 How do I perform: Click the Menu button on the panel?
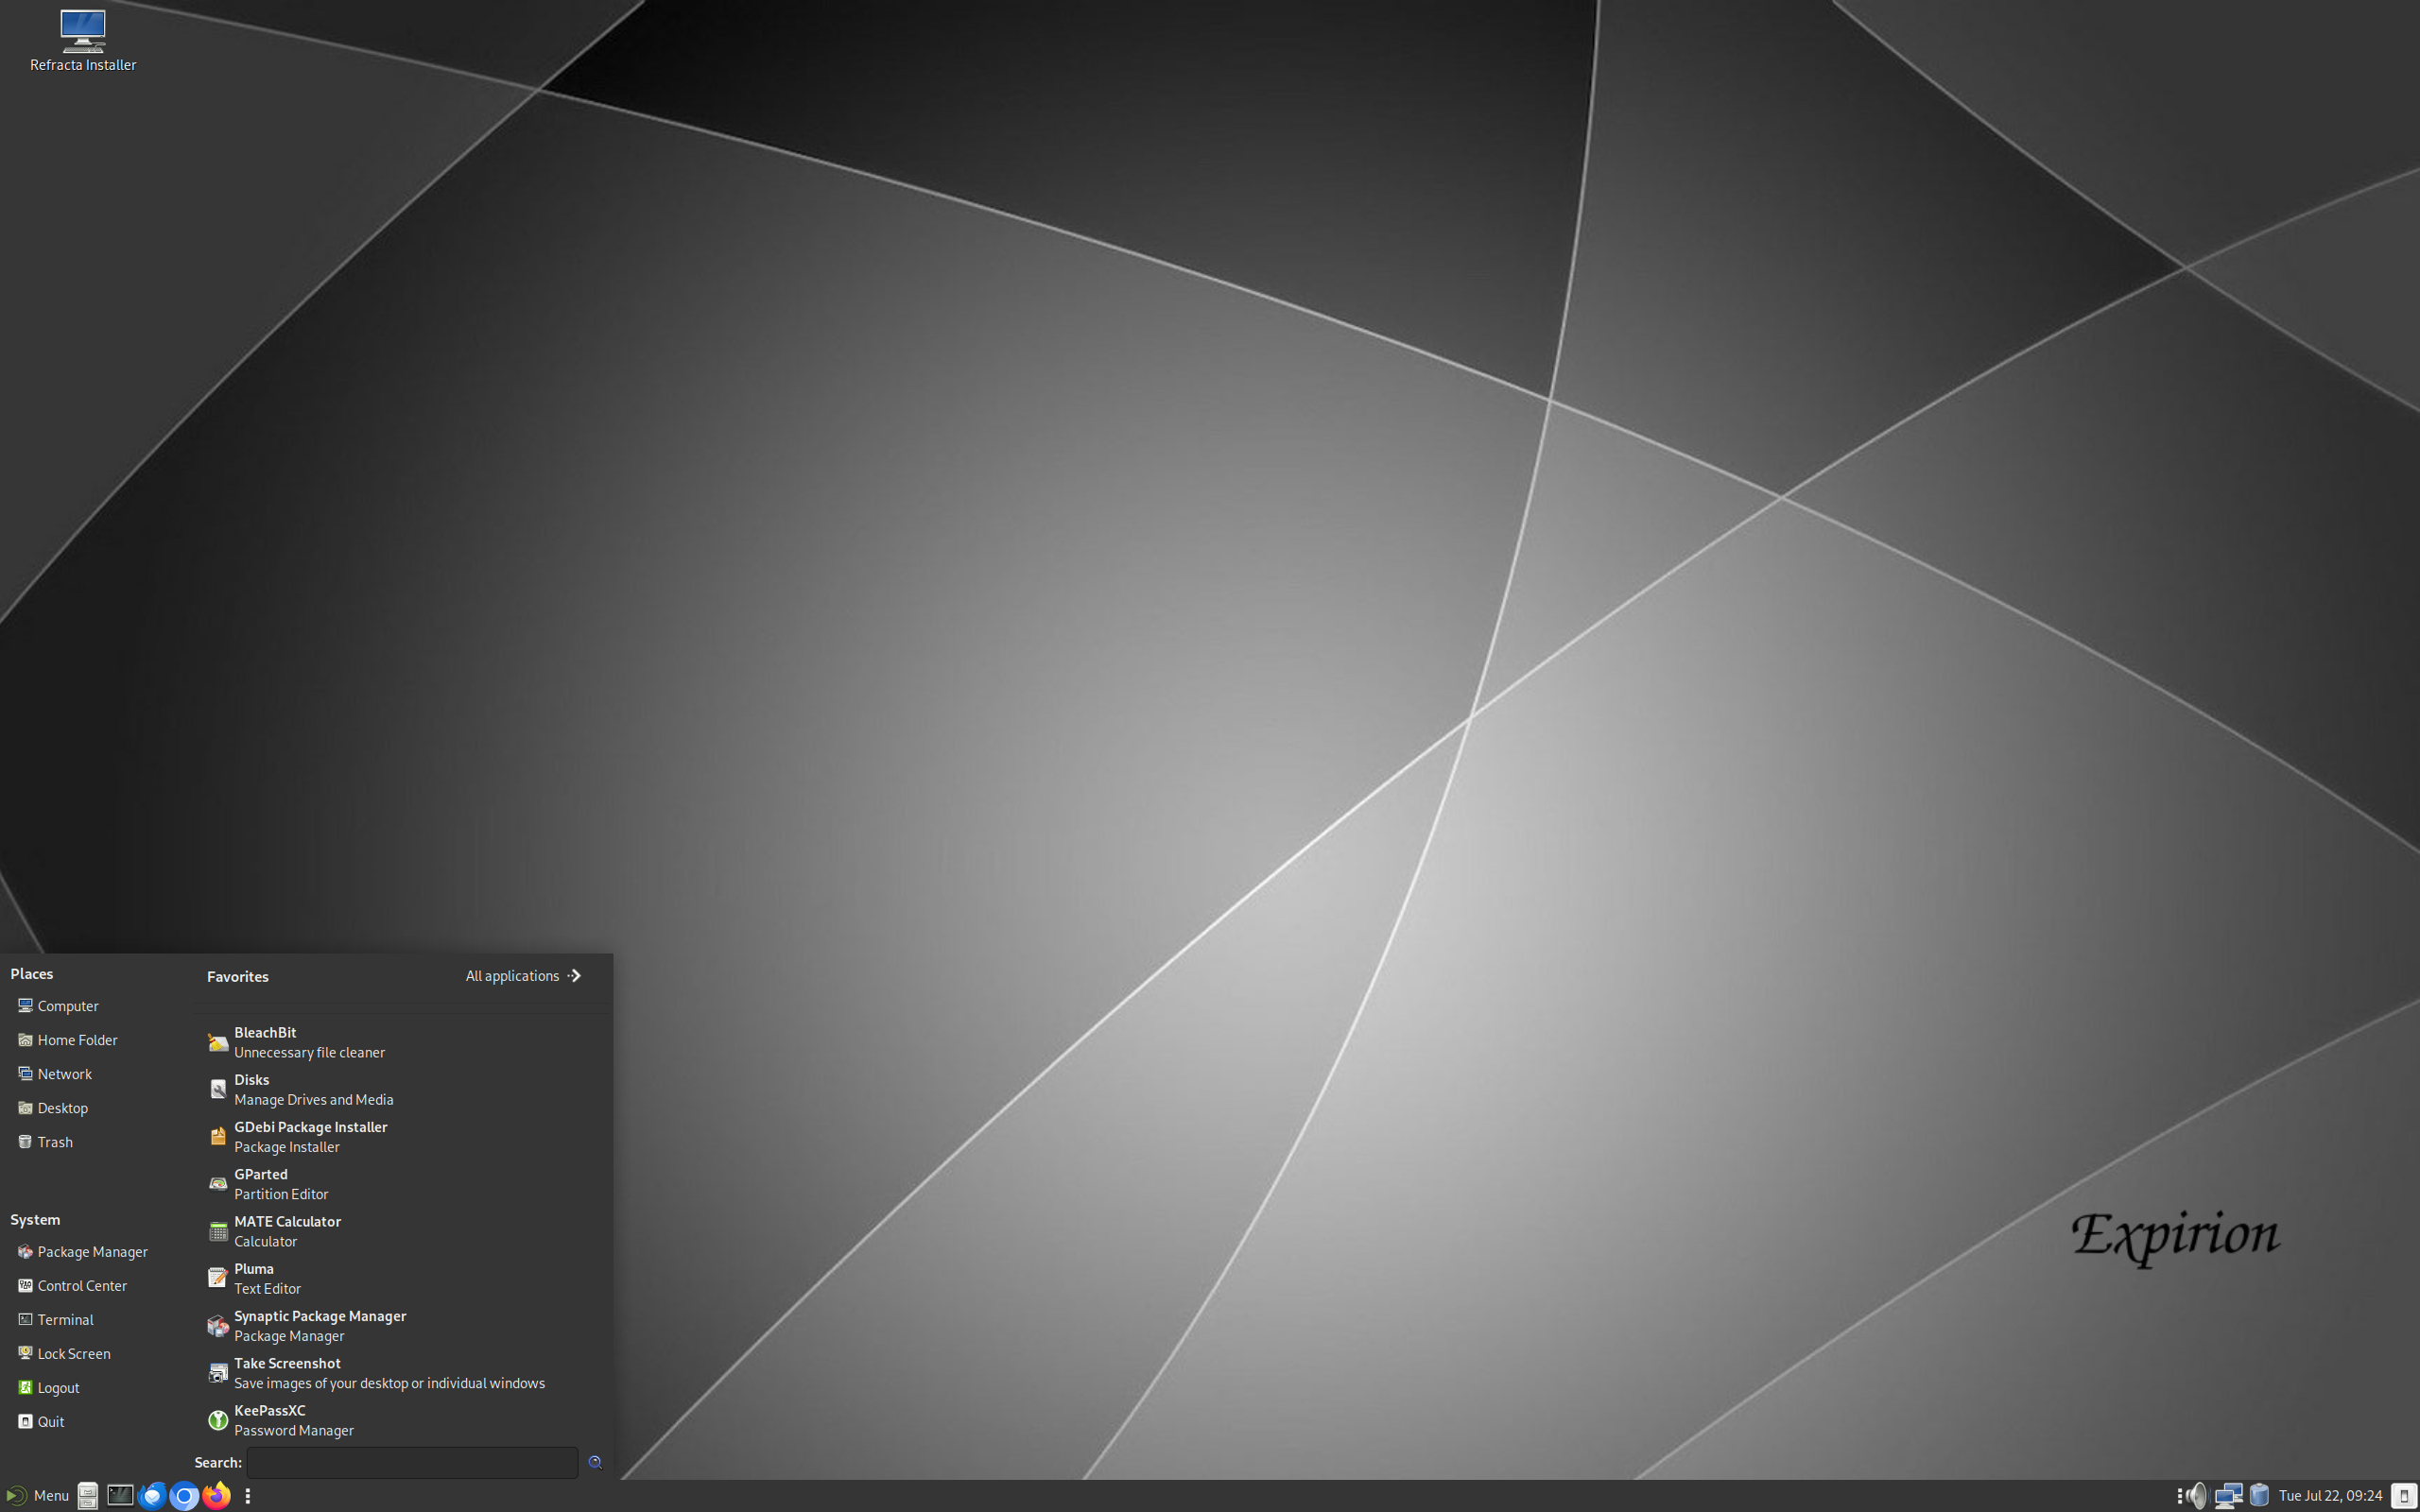[38, 1496]
